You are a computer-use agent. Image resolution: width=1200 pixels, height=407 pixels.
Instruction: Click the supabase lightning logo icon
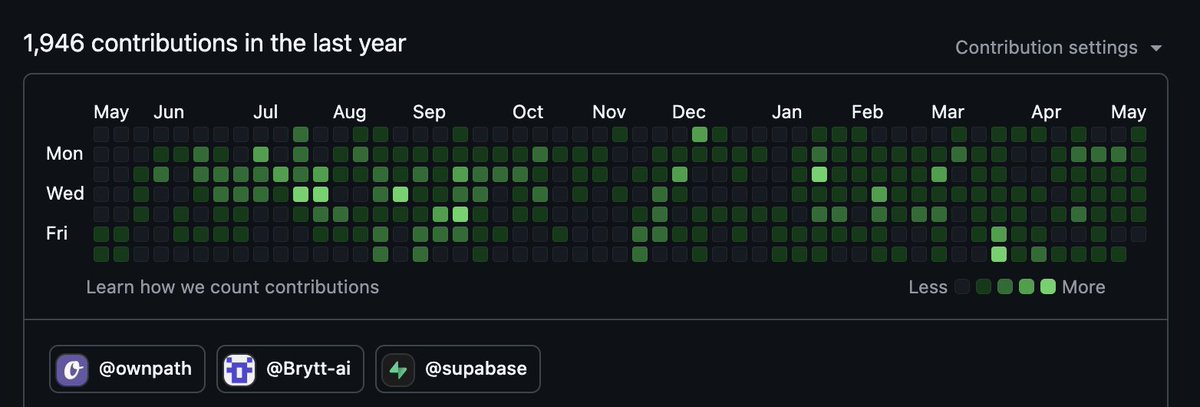click(400, 370)
